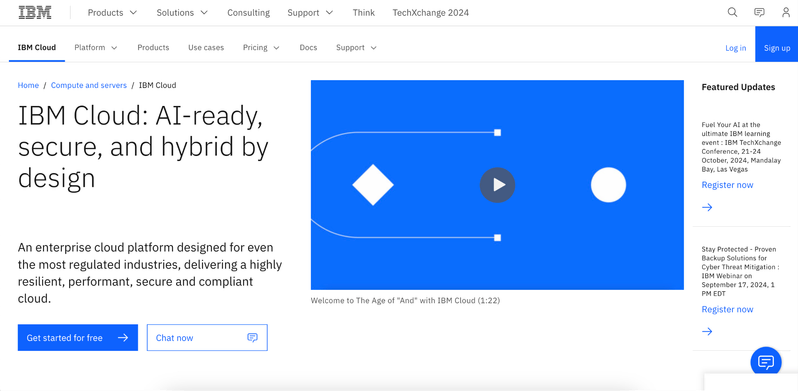Expand the IBM Cloud bar Support dropdown
The width and height of the screenshot is (798, 391).
(x=356, y=47)
